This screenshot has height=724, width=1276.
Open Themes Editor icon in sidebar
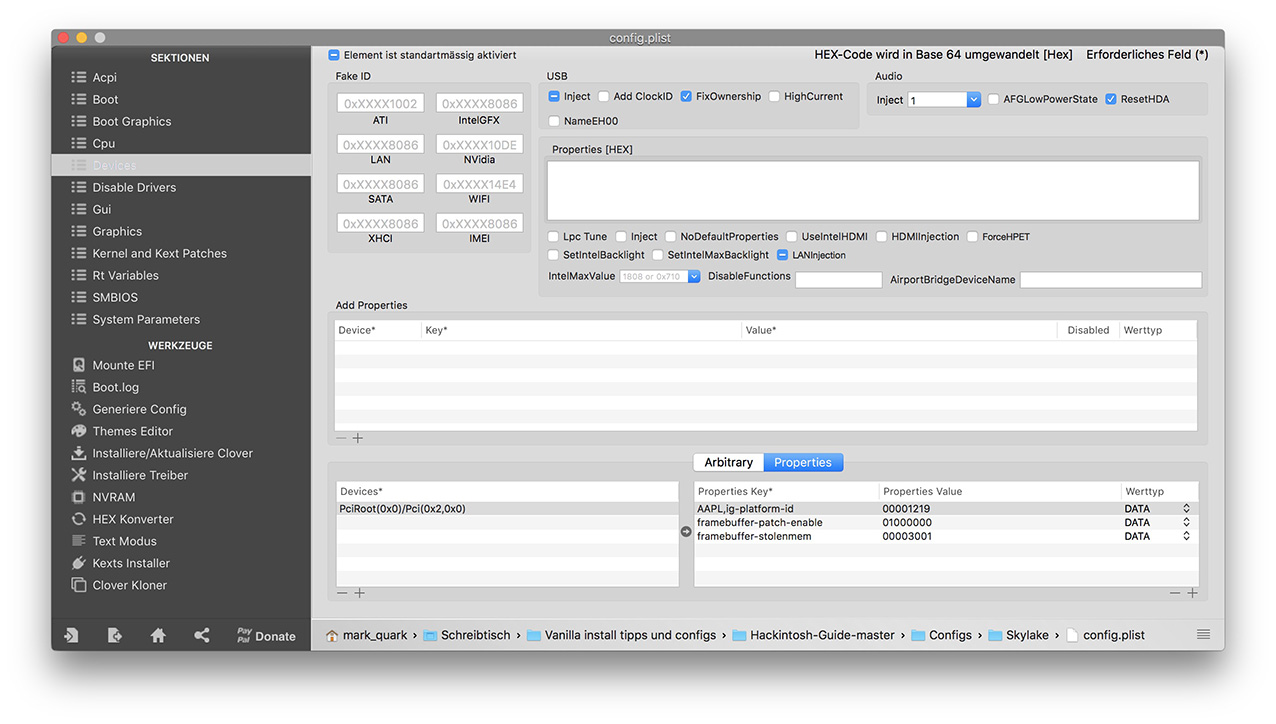(x=79, y=431)
